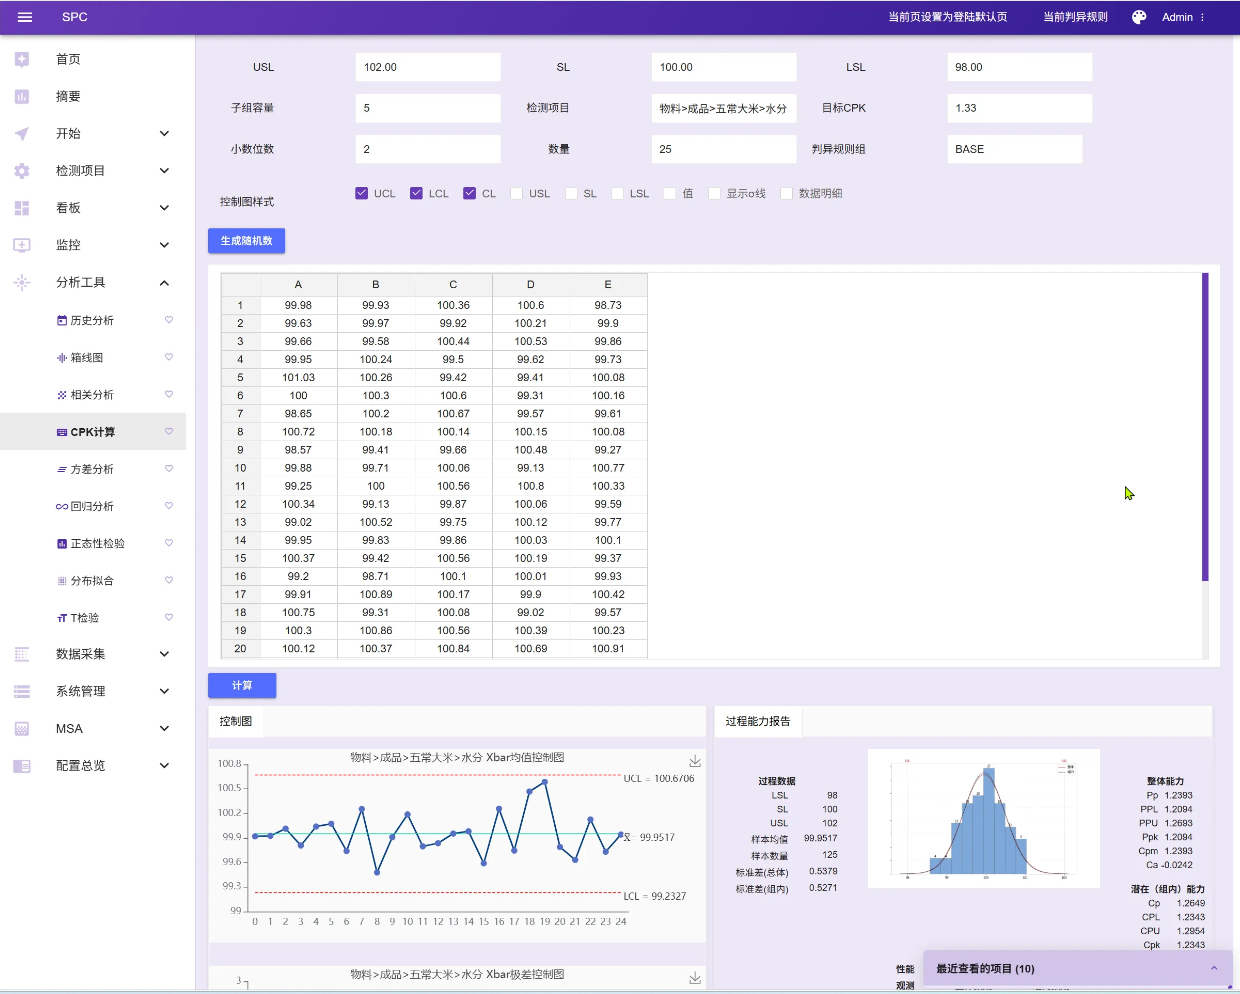Favorite 历史分析 with its heart icon
The width and height of the screenshot is (1240, 994).
(169, 320)
